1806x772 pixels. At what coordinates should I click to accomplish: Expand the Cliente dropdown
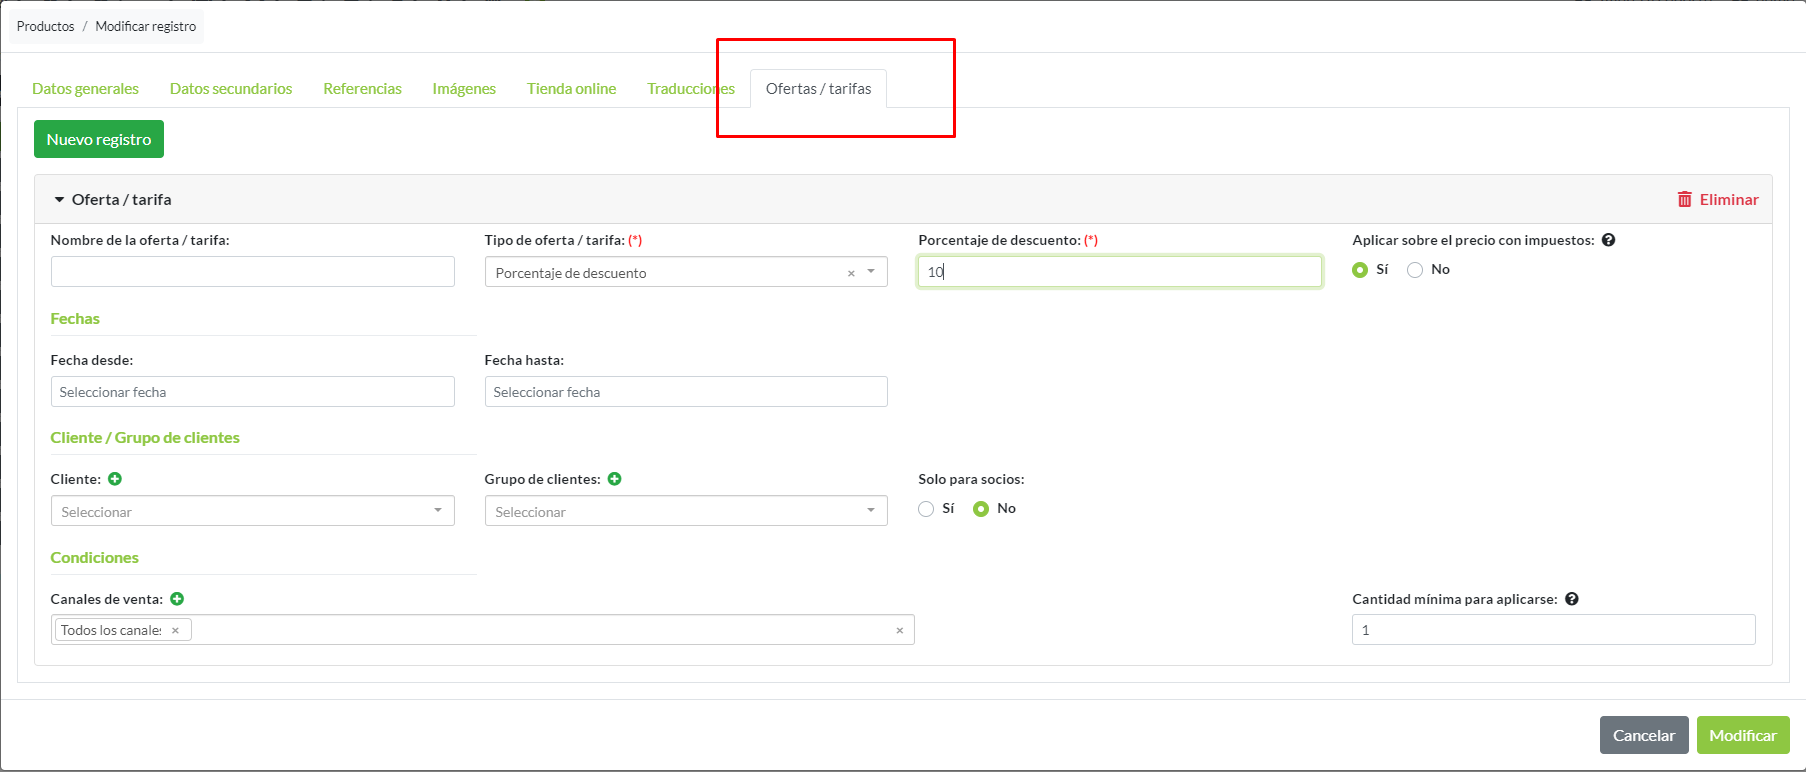click(x=438, y=511)
